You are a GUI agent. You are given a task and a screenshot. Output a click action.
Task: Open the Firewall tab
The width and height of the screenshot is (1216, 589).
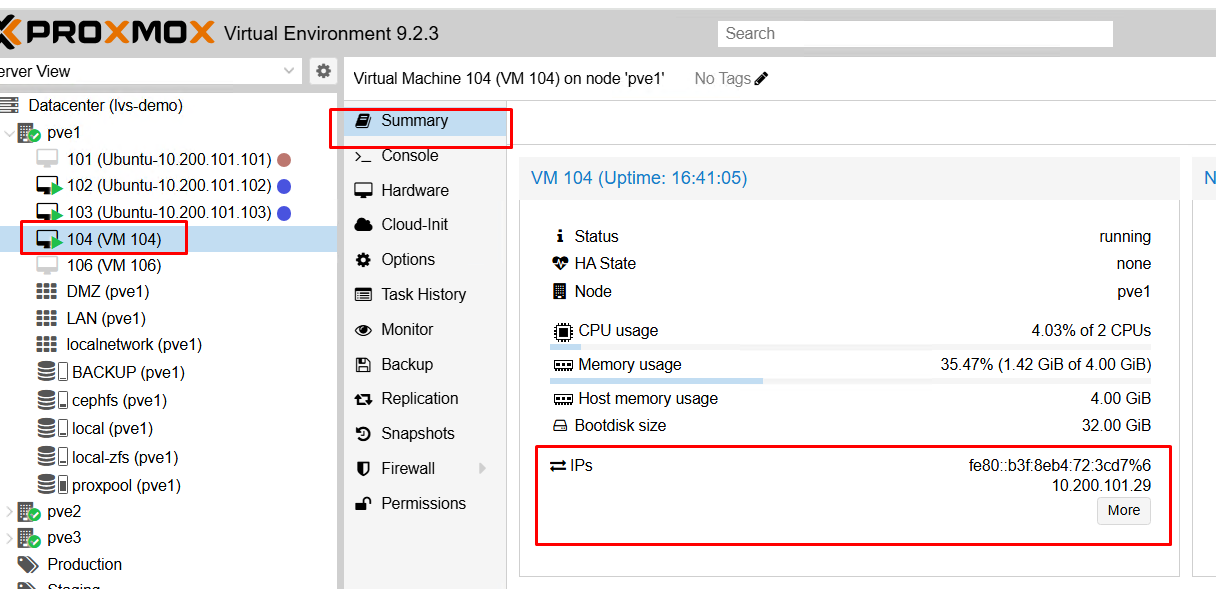(425, 468)
